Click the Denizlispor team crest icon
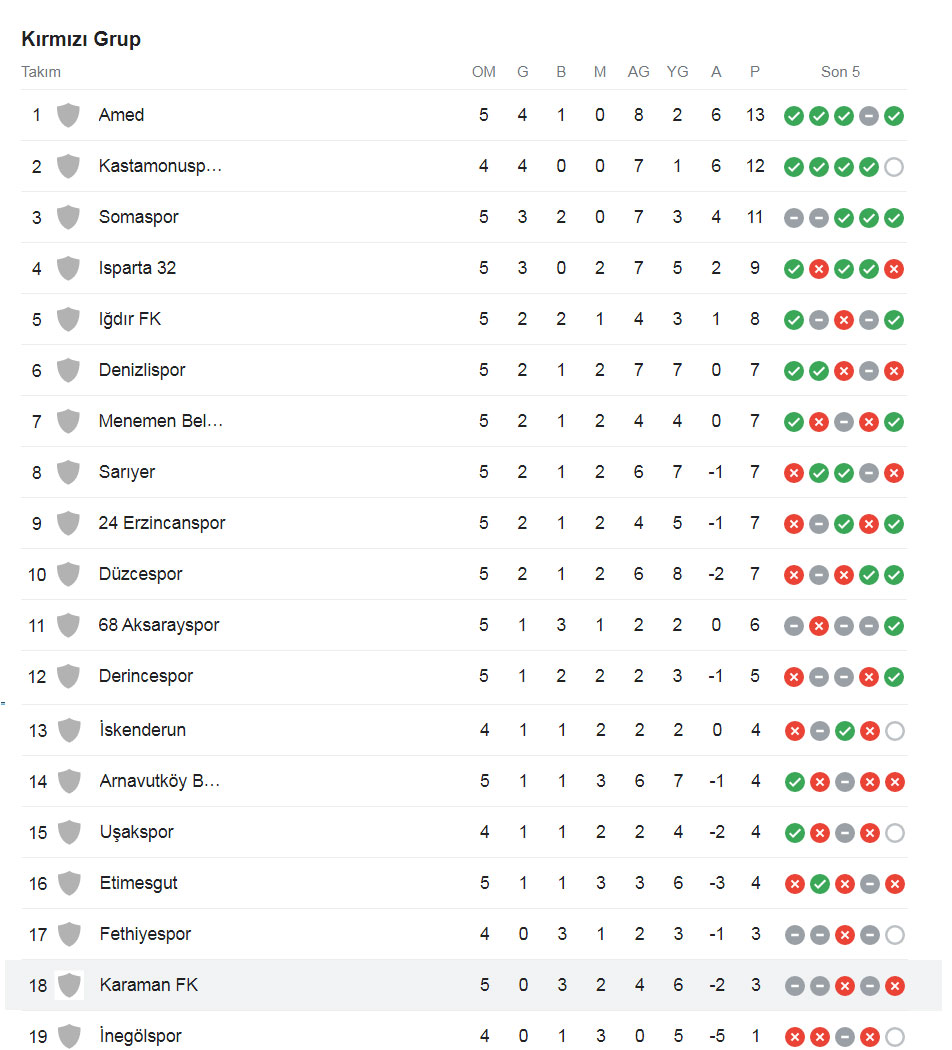The image size is (952, 1050). click(68, 370)
